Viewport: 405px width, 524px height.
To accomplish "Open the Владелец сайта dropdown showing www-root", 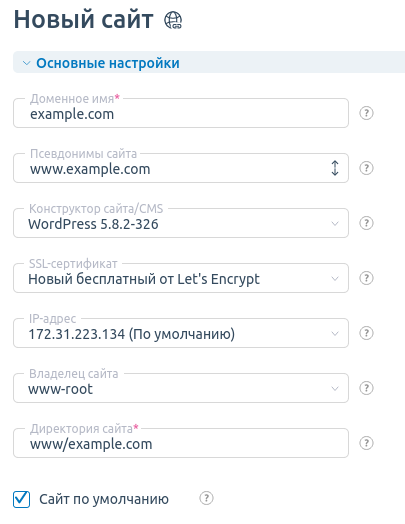I will (181, 388).
